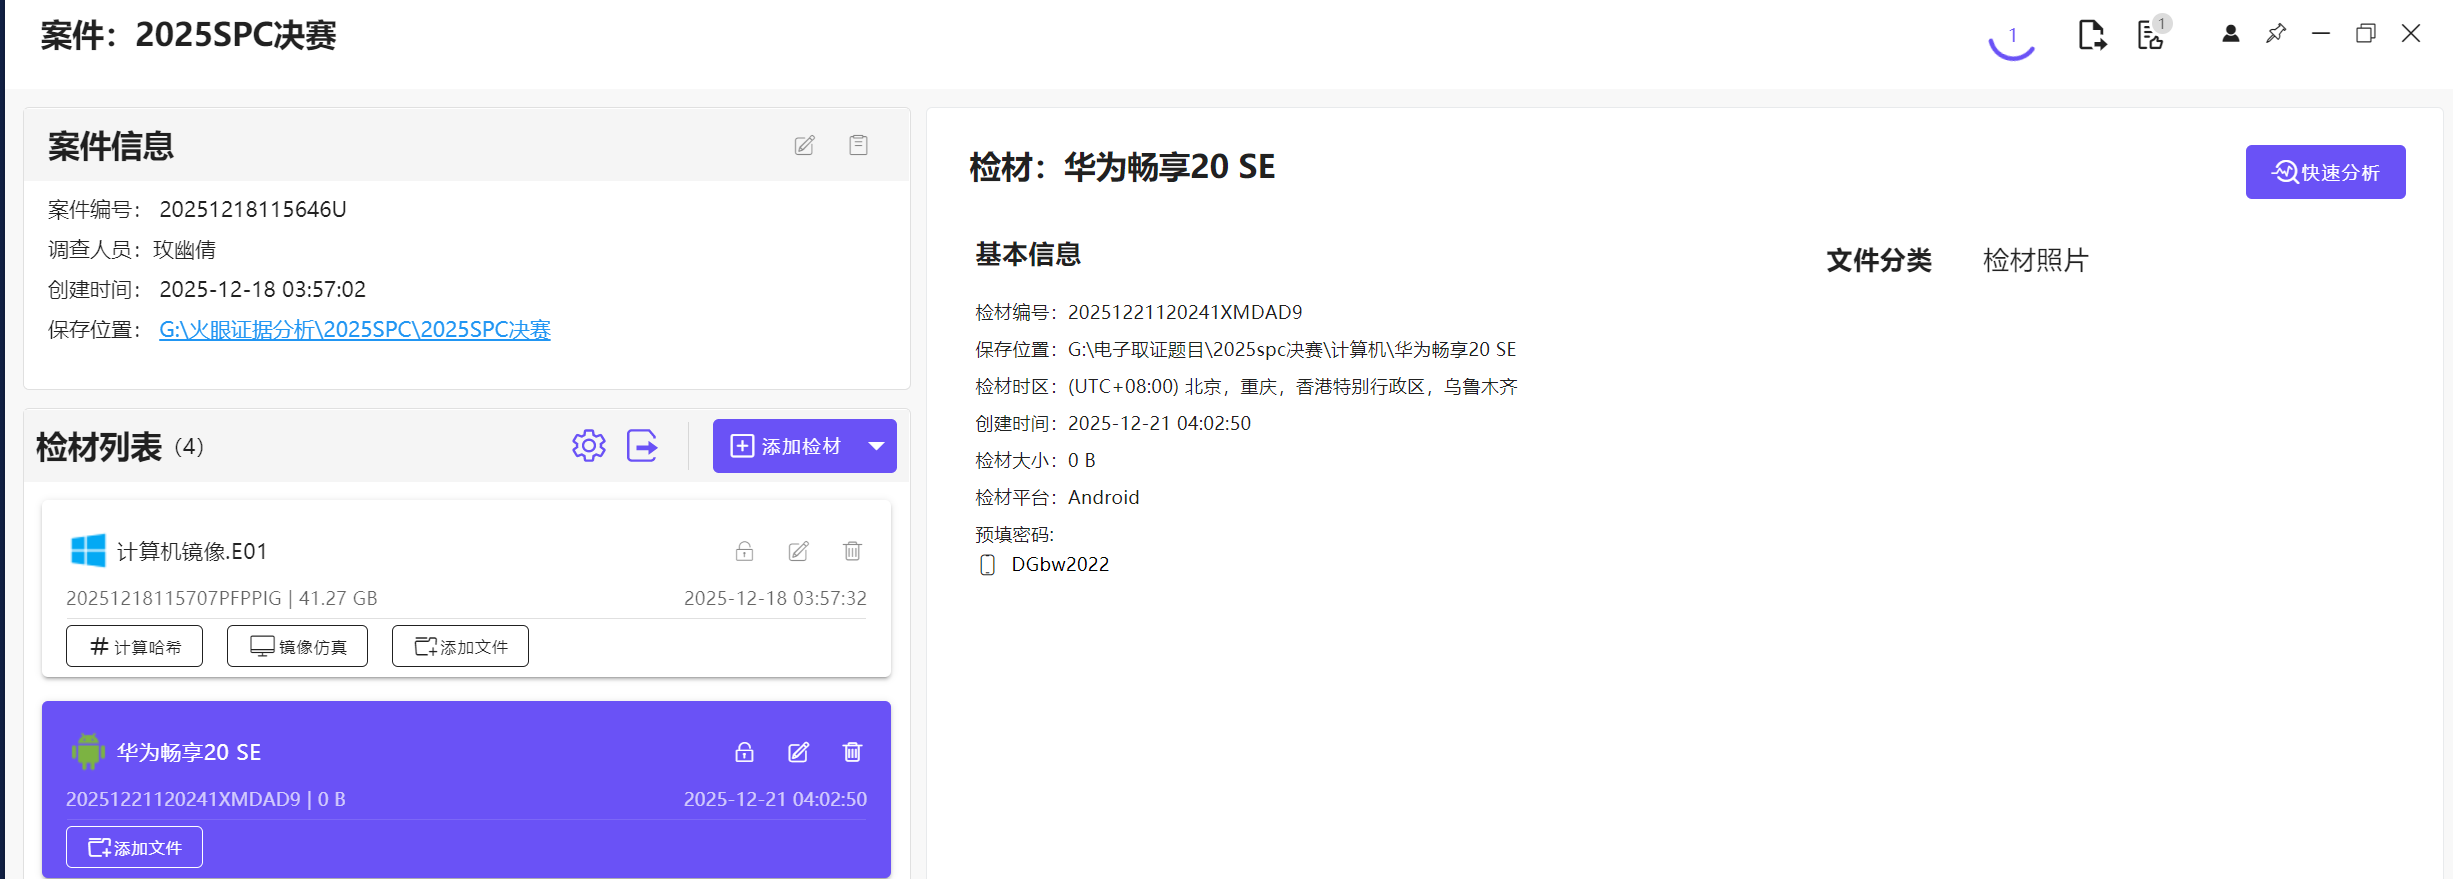Click the export report file icon in title bar
The width and height of the screenshot is (2453, 879).
click(x=2091, y=35)
